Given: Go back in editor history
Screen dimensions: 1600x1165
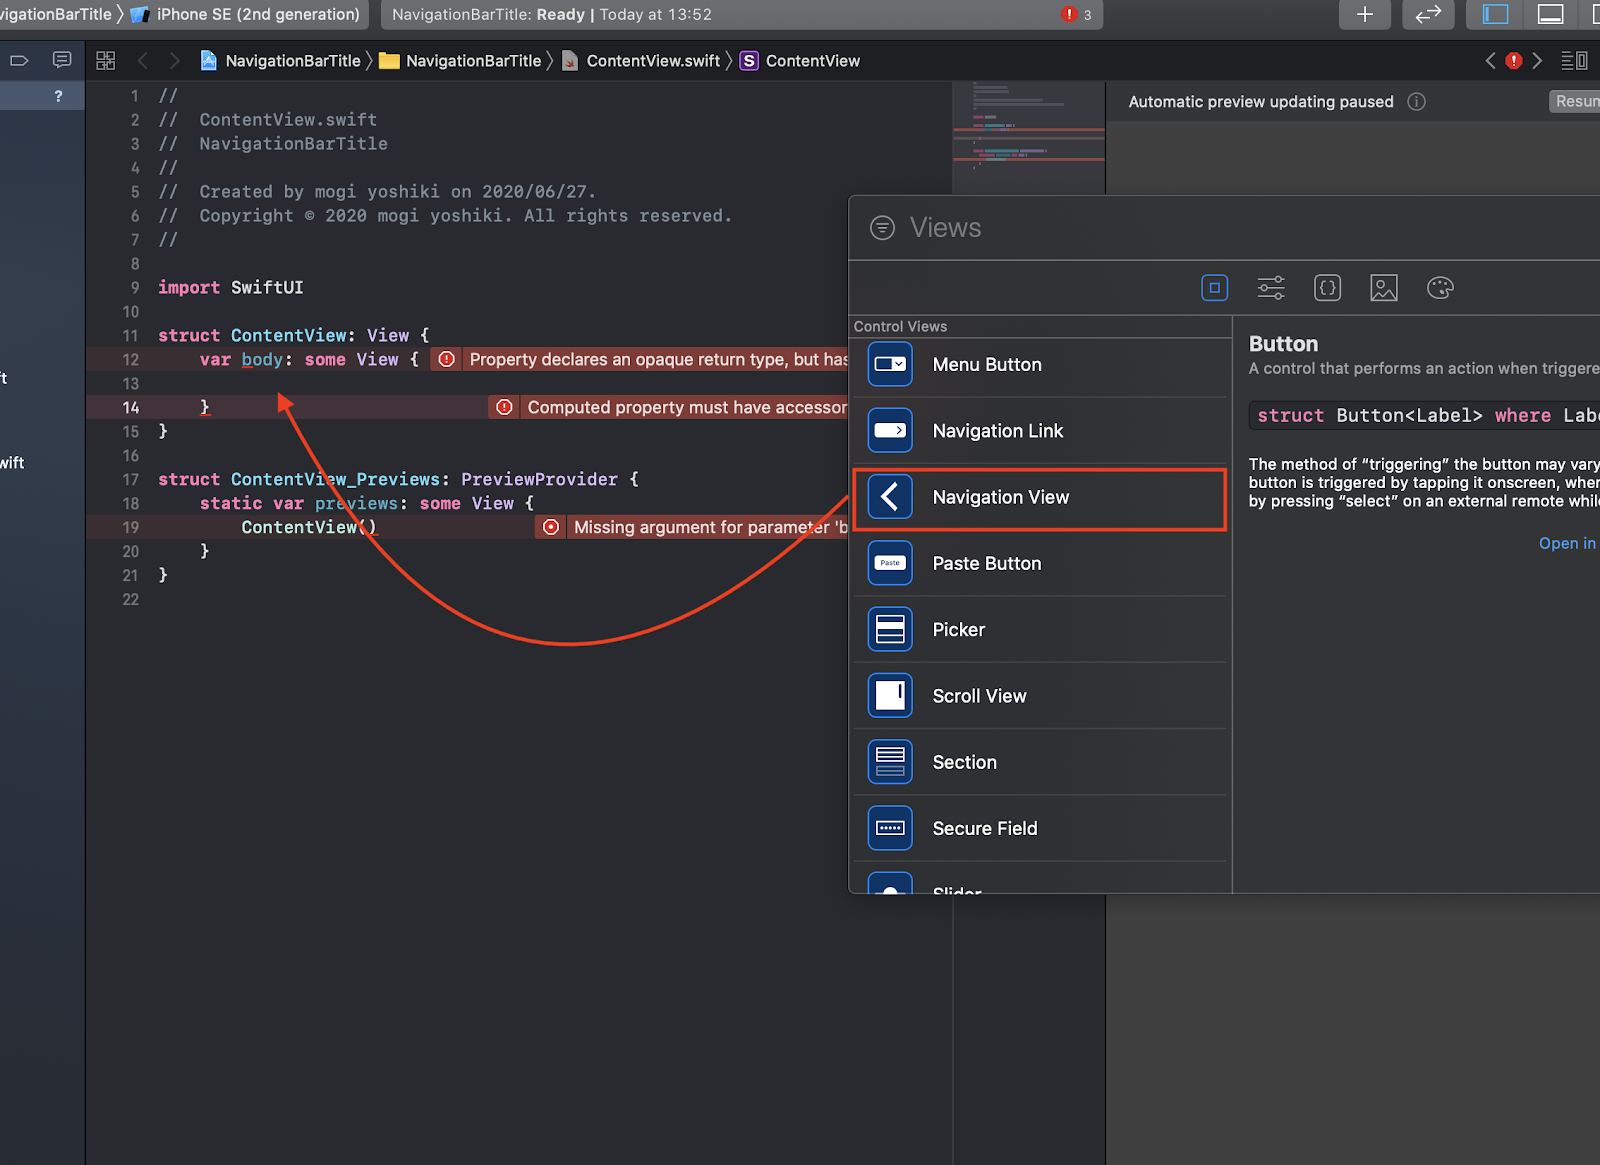Looking at the screenshot, I should [143, 61].
